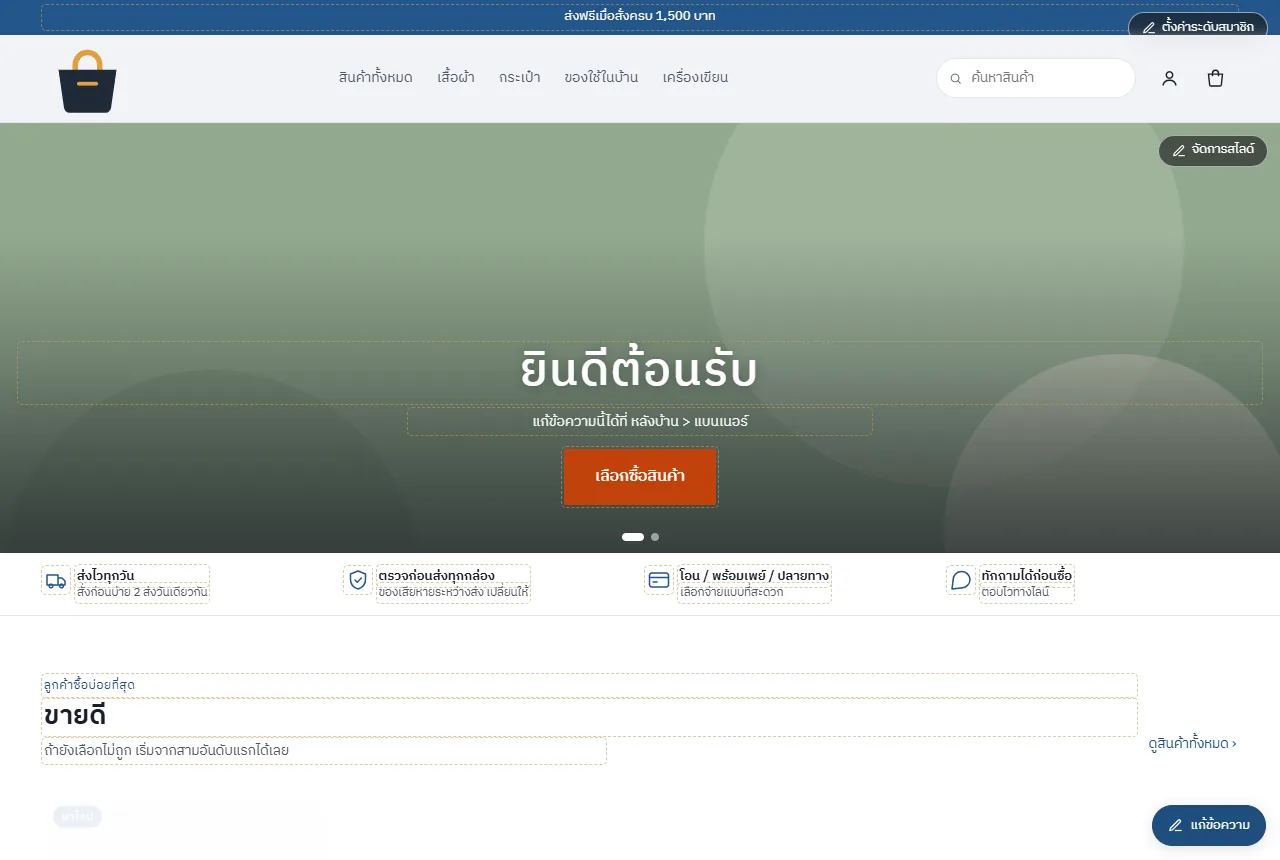
Task: Click the ถ้ายังเลือกไม่ถูก description text
Action: coord(166,750)
